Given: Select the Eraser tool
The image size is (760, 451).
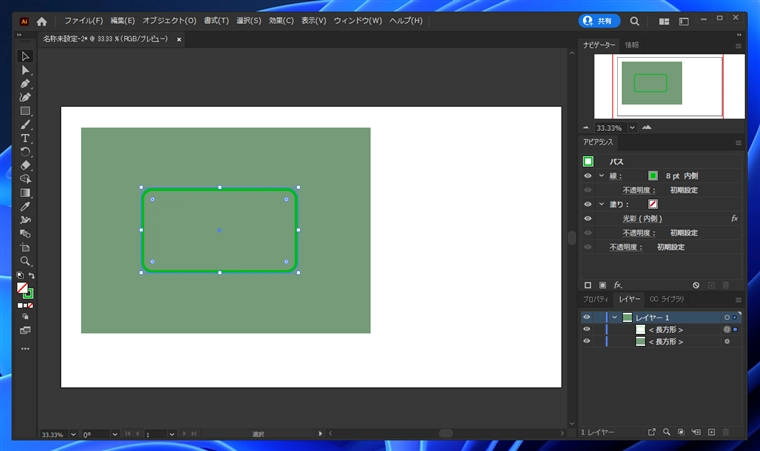Looking at the screenshot, I should 25,165.
